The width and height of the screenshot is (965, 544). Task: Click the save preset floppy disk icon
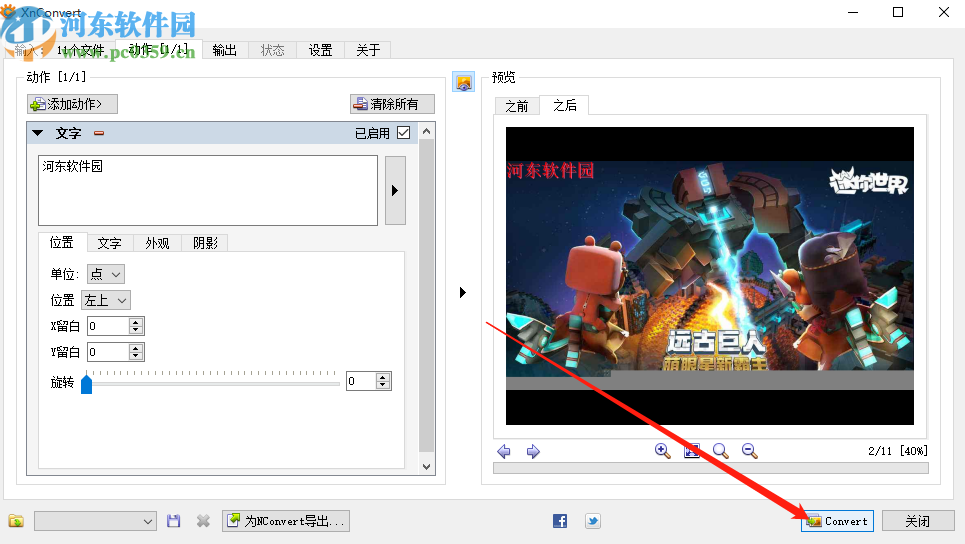(174, 521)
